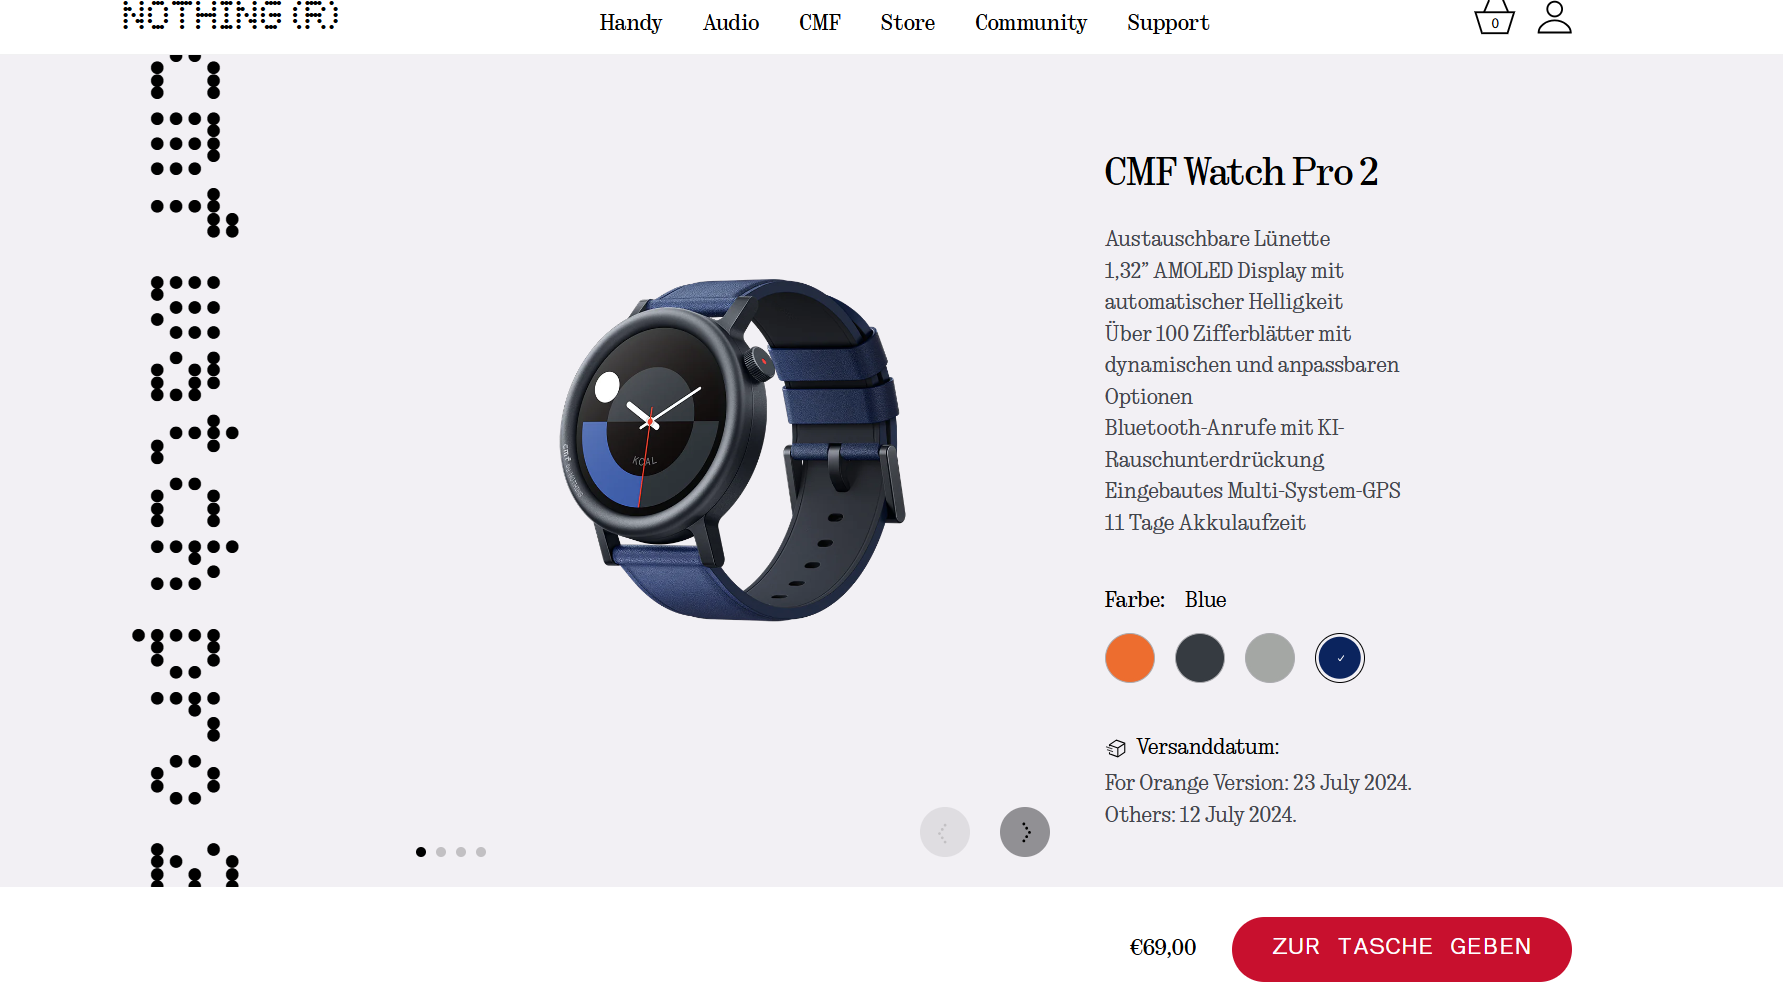Open the Audio menu

731,23
